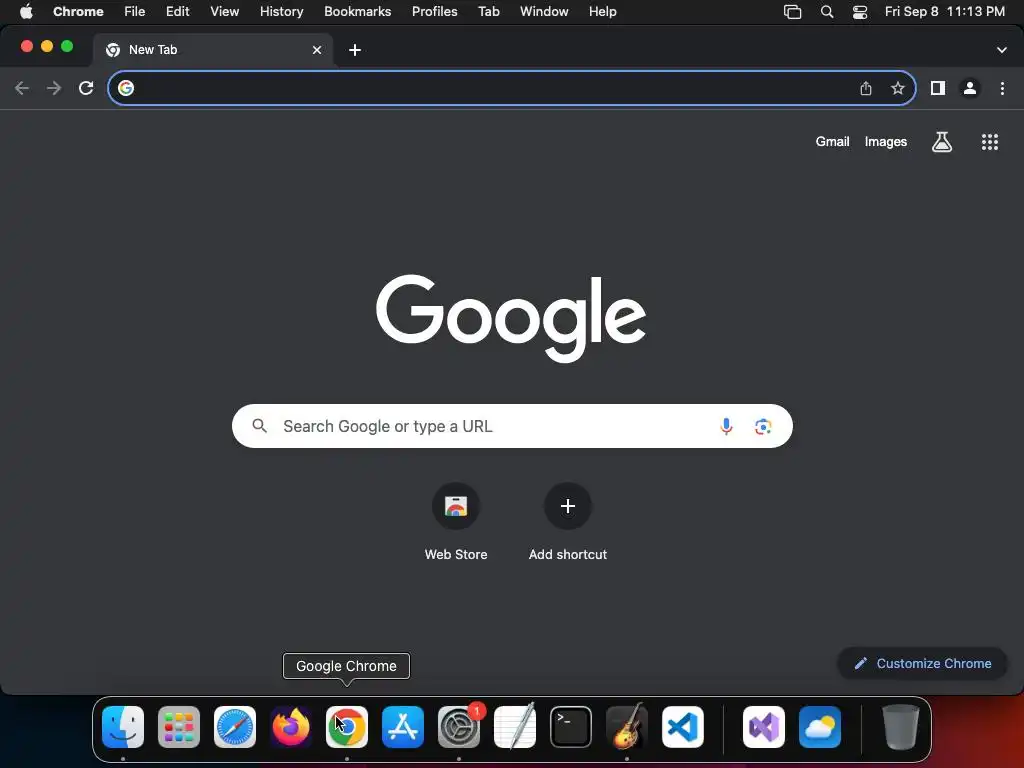Open Spotlight search in menu bar
The height and width of the screenshot is (768, 1024).
tap(827, 12)
